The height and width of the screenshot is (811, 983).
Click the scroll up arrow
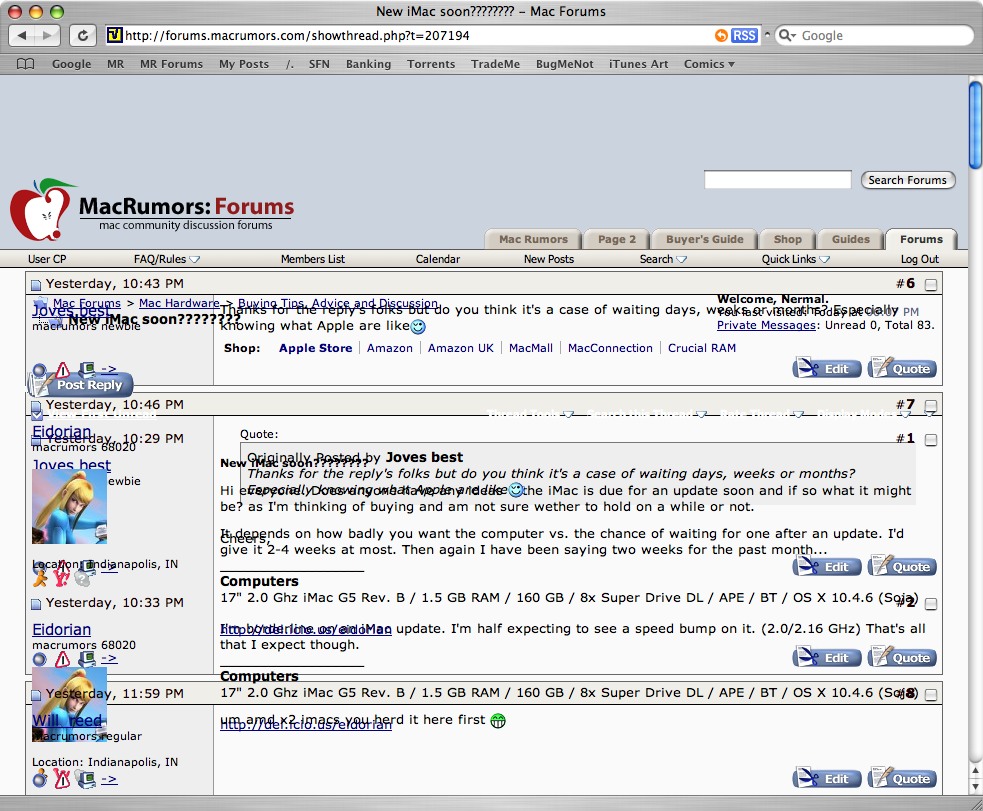975,770
